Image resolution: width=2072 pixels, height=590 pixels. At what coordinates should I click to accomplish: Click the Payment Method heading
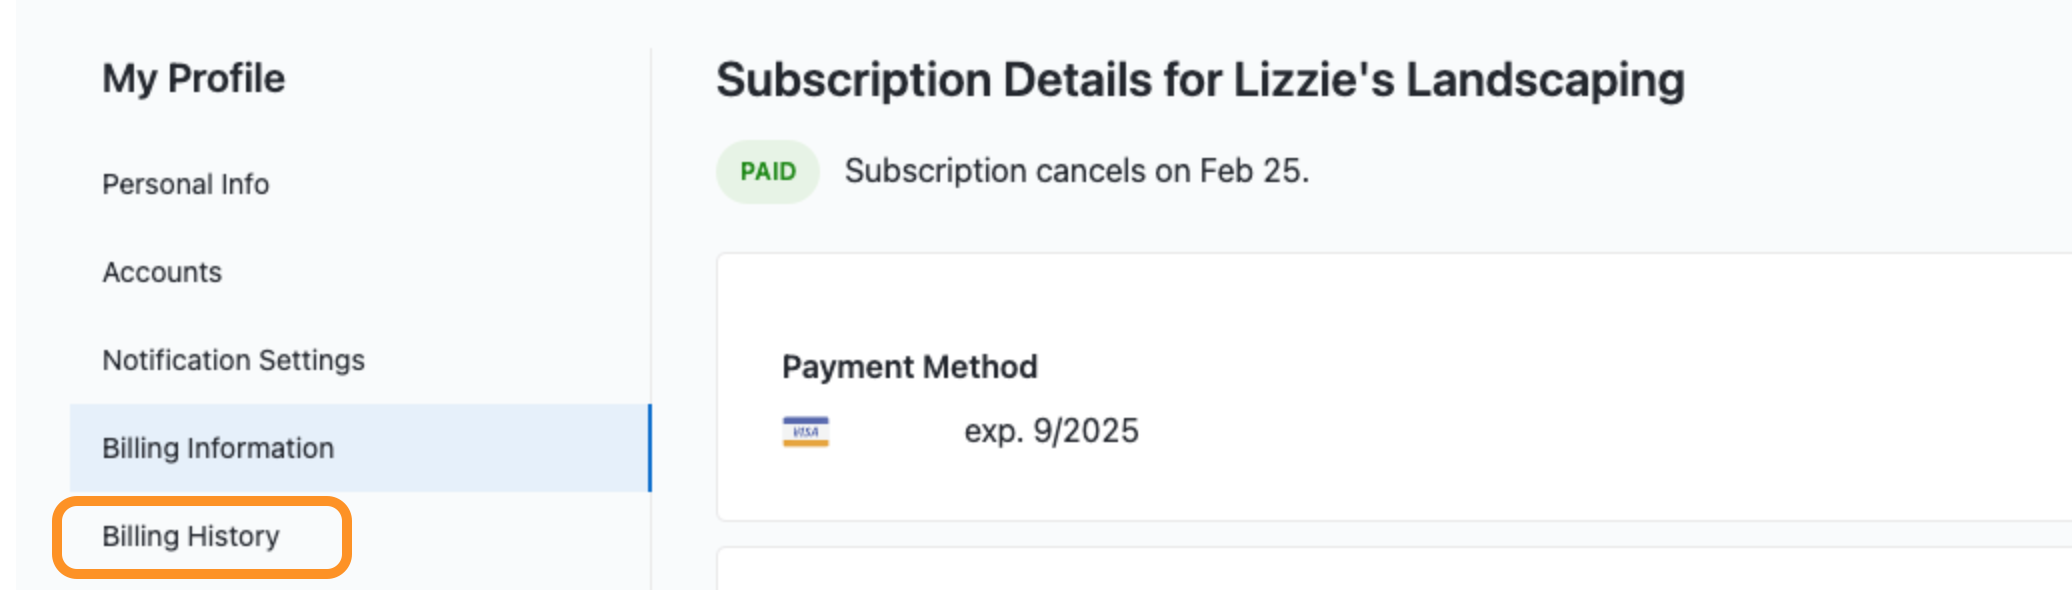pyautogui.click(x=909, y=367)
